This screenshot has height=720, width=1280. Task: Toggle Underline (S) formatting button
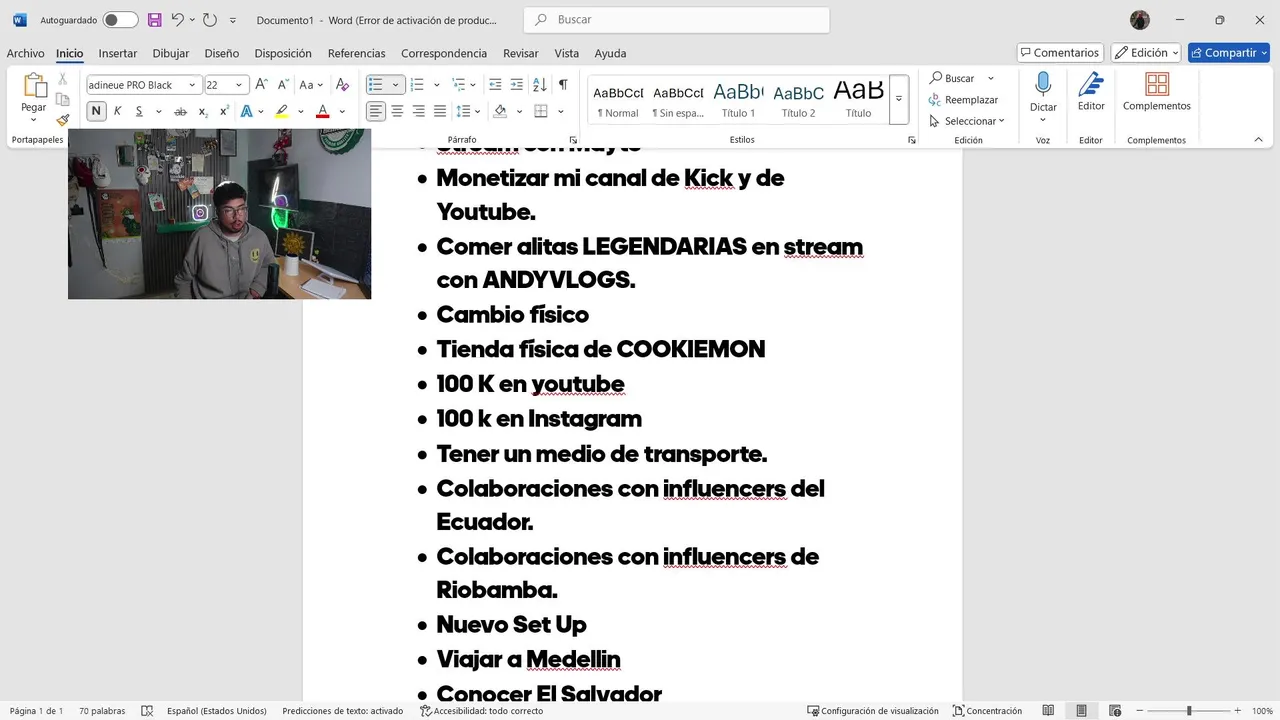coord(138,111)
